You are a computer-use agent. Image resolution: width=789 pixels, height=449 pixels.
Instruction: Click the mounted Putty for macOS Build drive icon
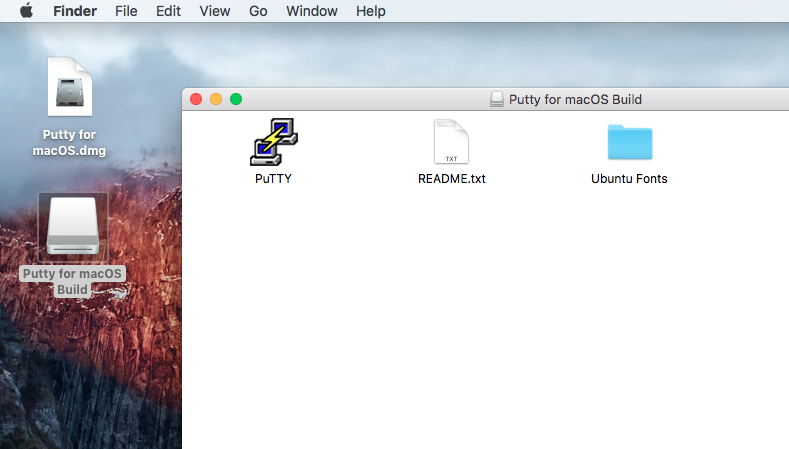point(72,225)
